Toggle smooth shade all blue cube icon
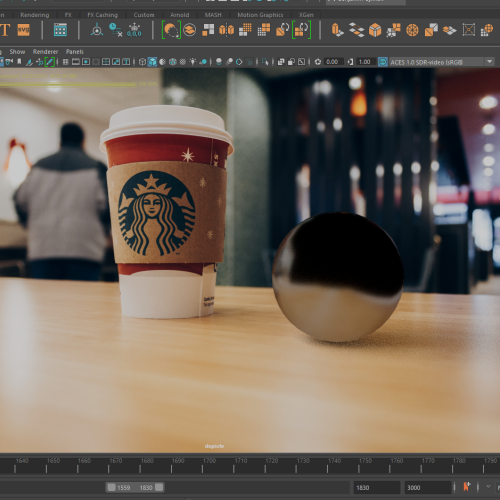Image resolution: width=500 pixels, height=500 pixels. click(x=152, y=62)
